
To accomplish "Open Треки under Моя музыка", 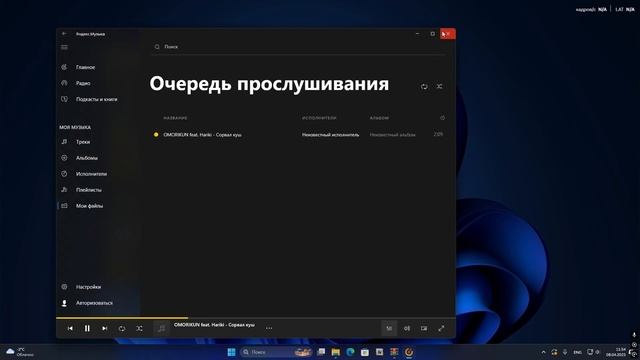I will coord(83,142).
